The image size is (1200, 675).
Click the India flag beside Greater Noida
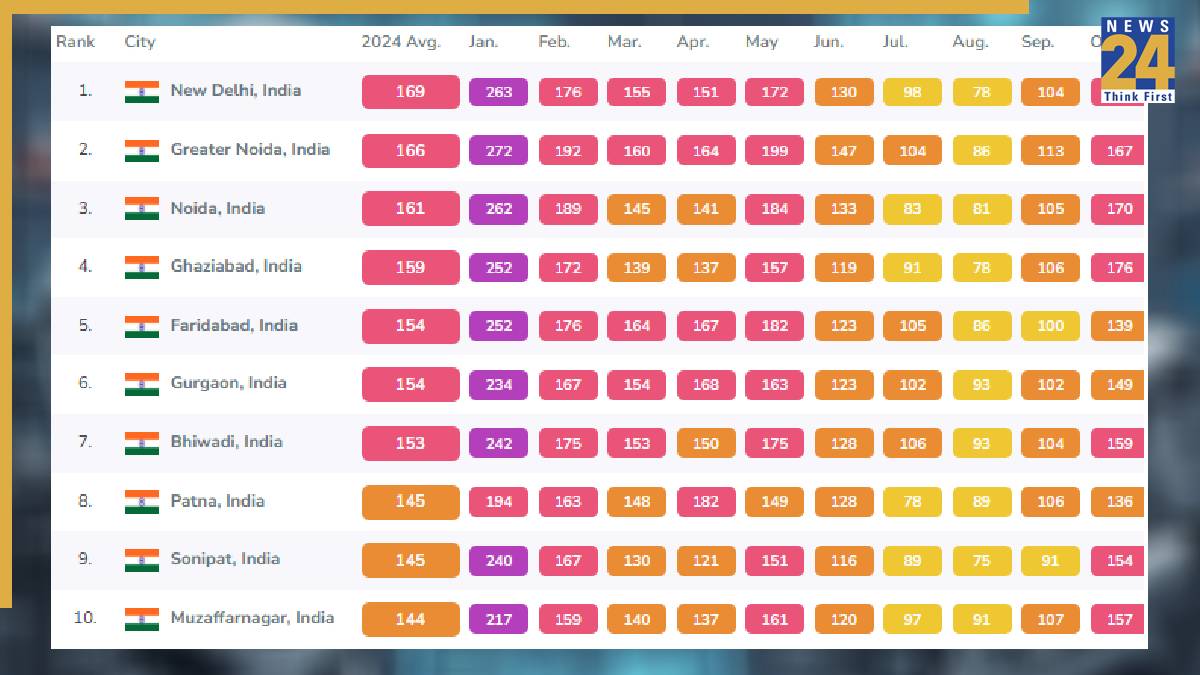[142, 150]
